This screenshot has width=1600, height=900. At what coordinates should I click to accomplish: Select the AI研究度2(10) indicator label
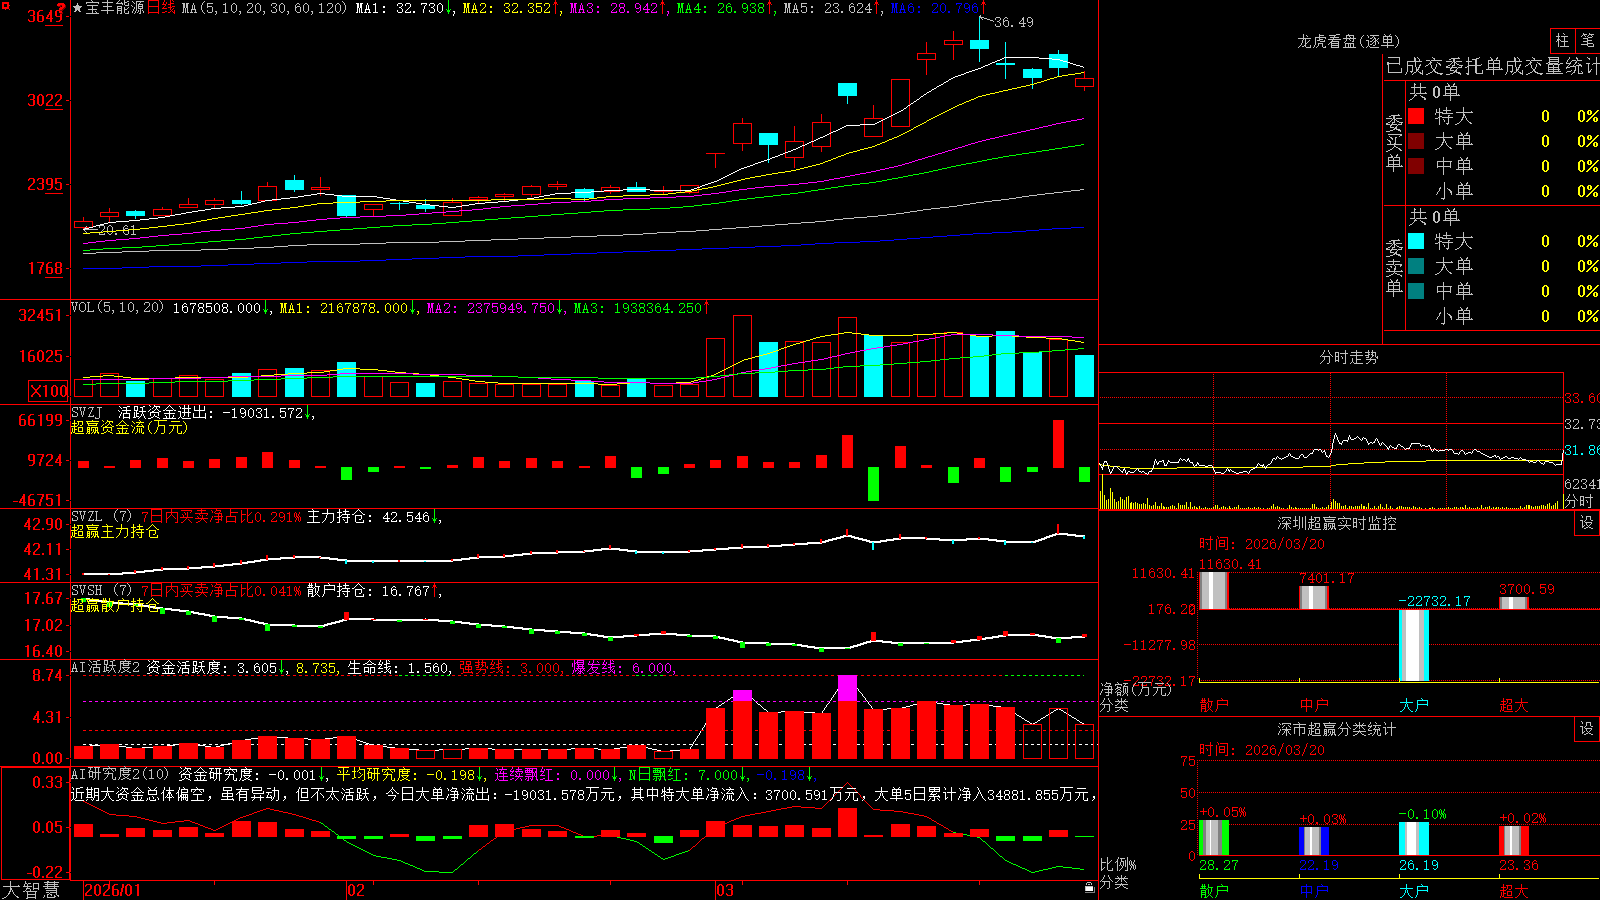(x=120, y=774)
